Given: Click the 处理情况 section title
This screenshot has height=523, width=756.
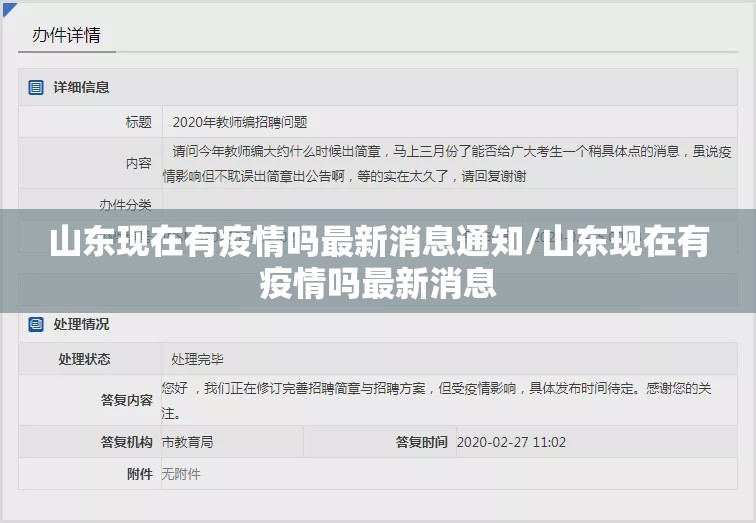Looking at the screenshot, I should [x=81, y=324].
